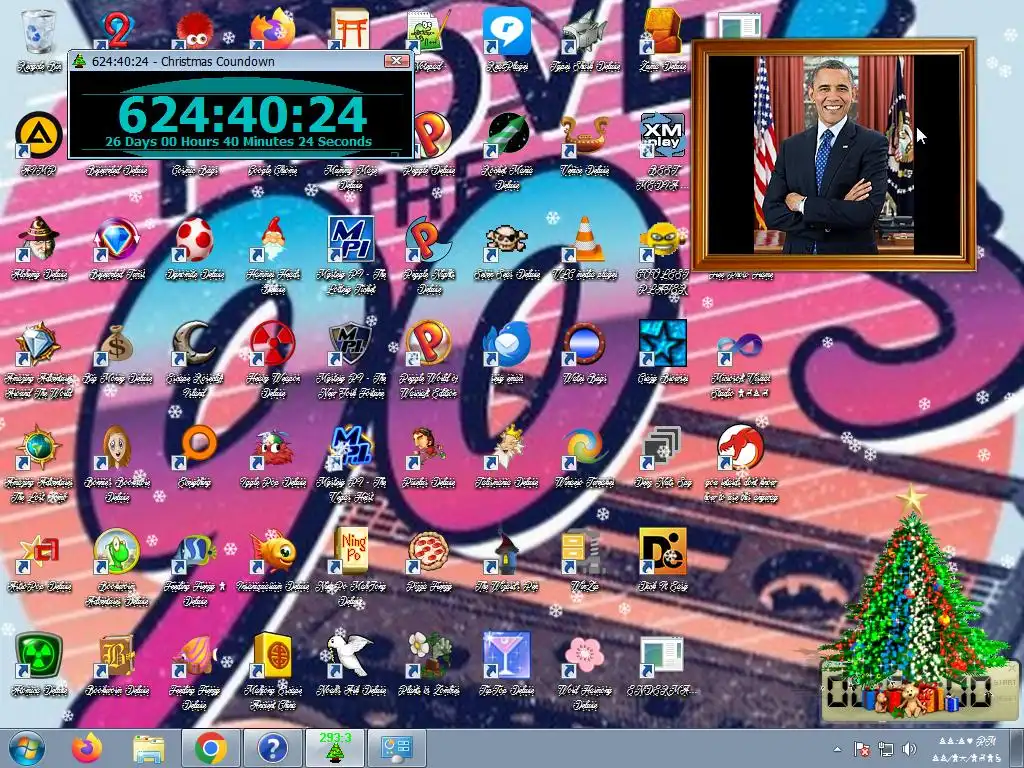Viewport: 1024px width, 768px height.
Task: Launch Insaniquarium Deluxe goldfish icon
Action: (273, 551)
